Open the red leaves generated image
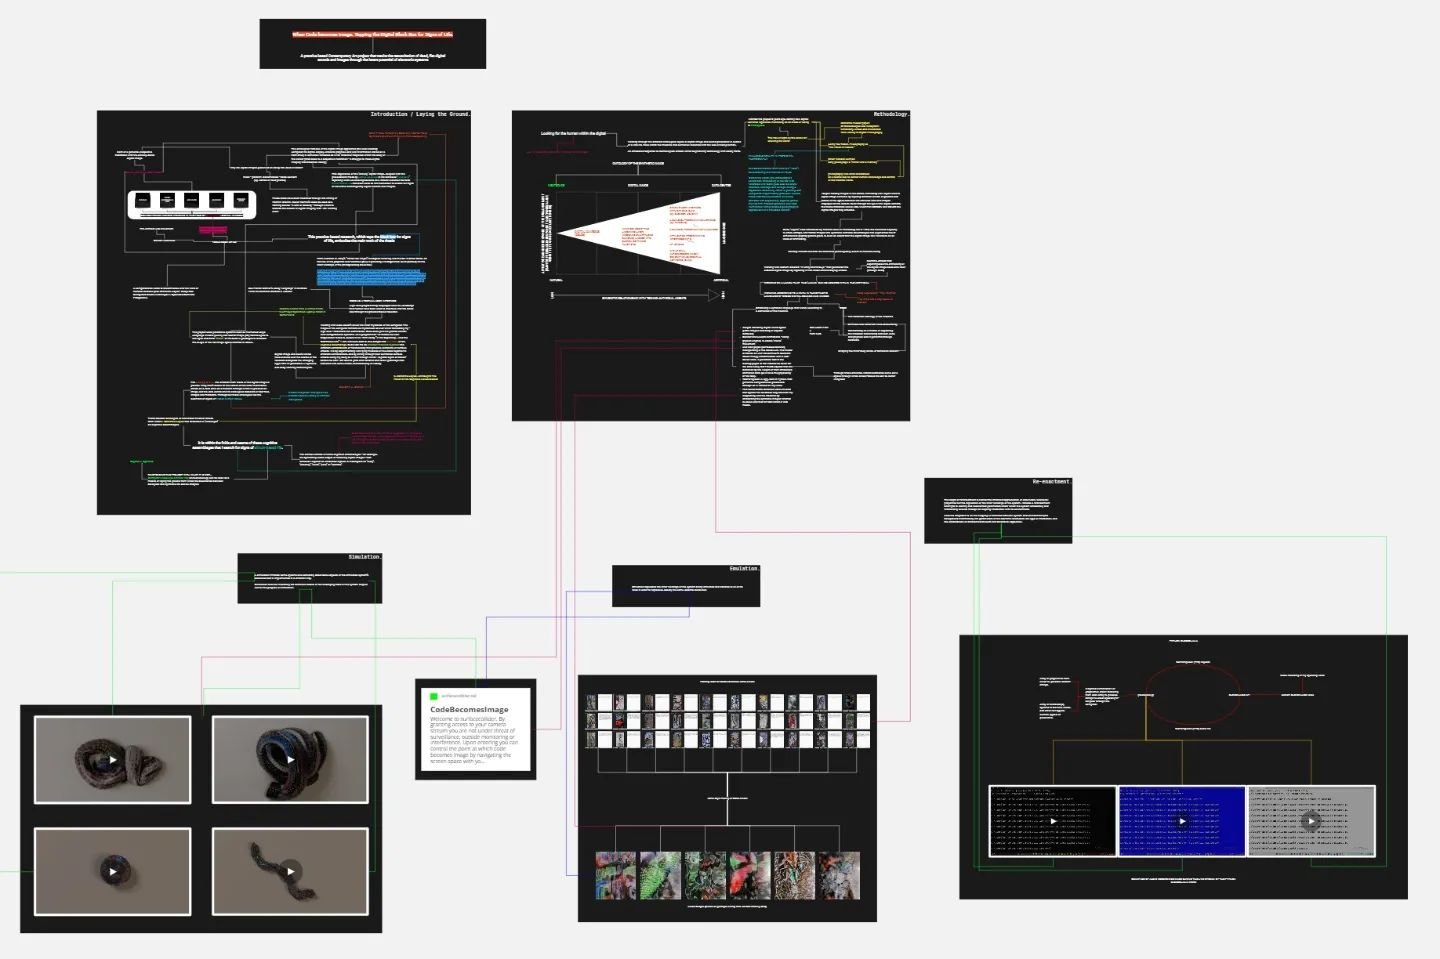 [750, 875]
